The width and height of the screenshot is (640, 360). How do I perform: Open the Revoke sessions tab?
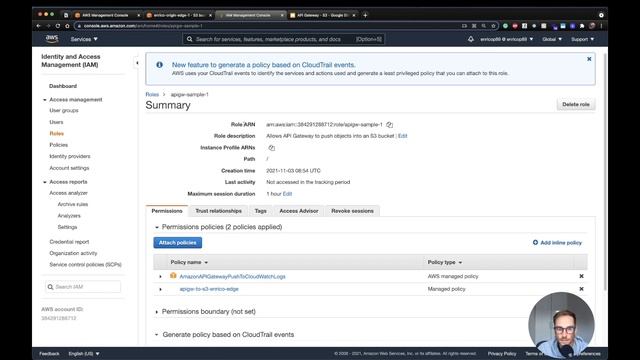coord(352,211)
